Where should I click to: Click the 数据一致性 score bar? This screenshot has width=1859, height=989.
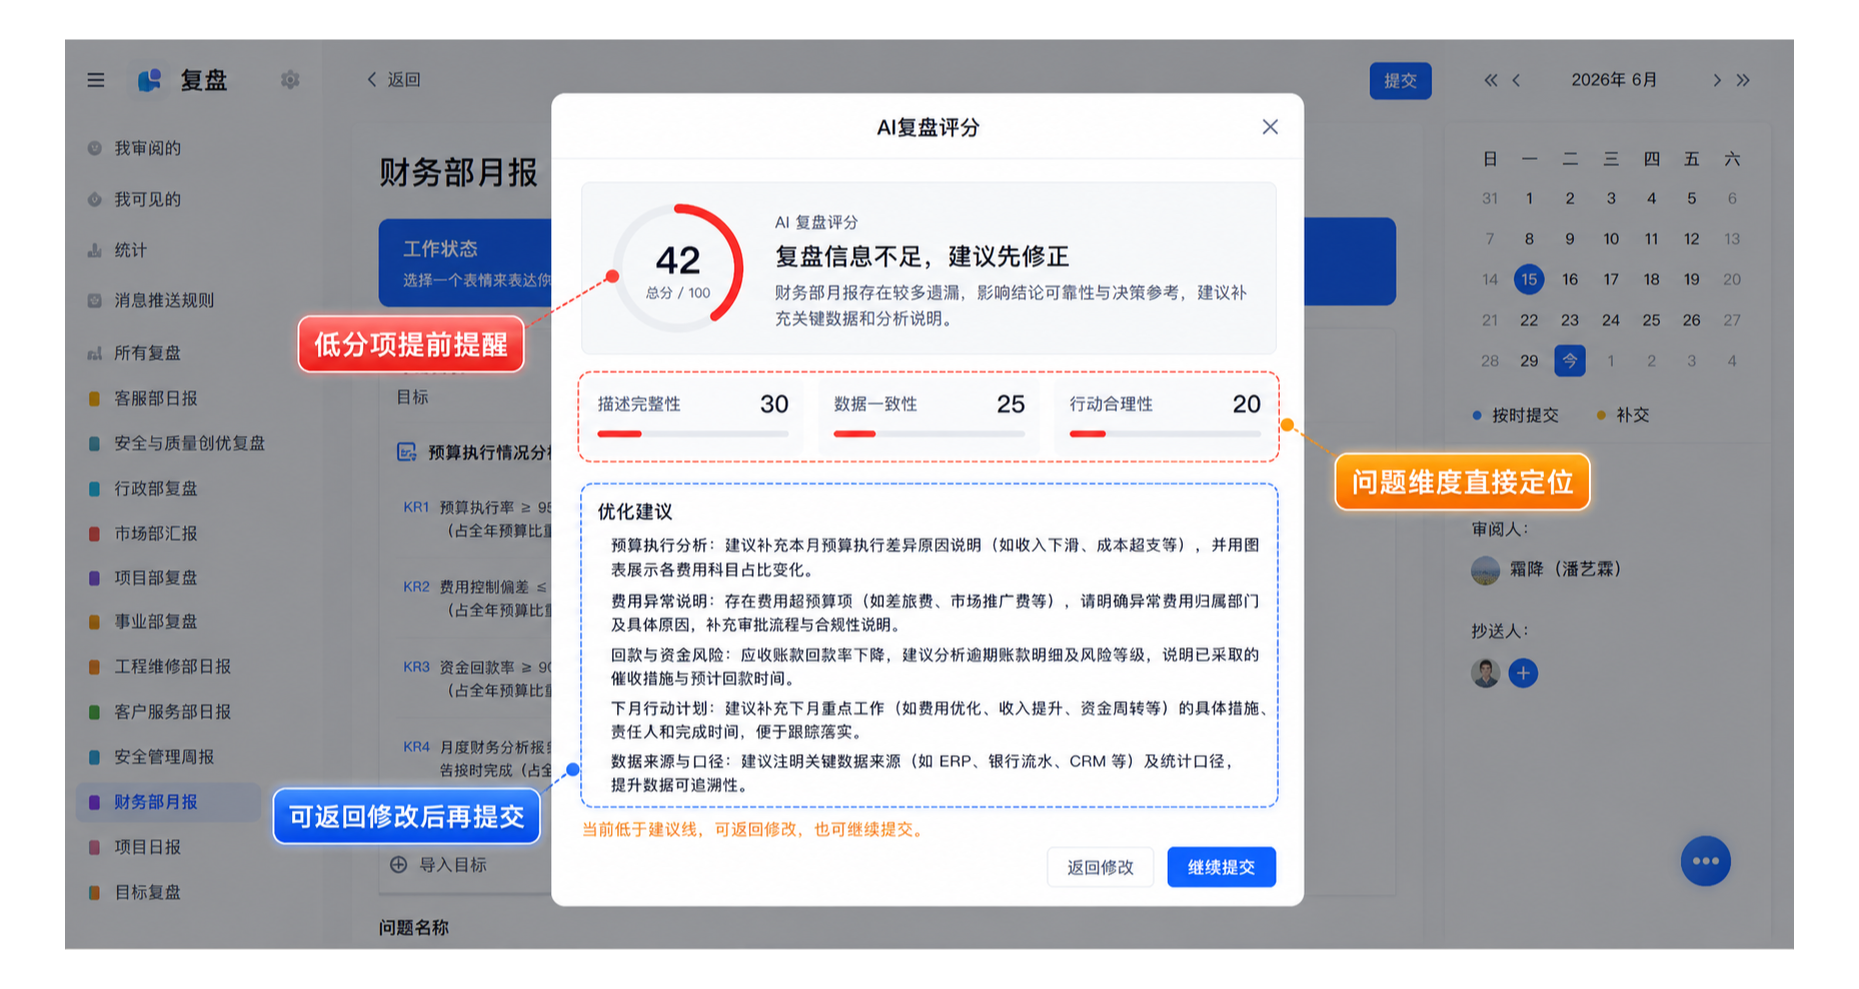coord(929,434)
